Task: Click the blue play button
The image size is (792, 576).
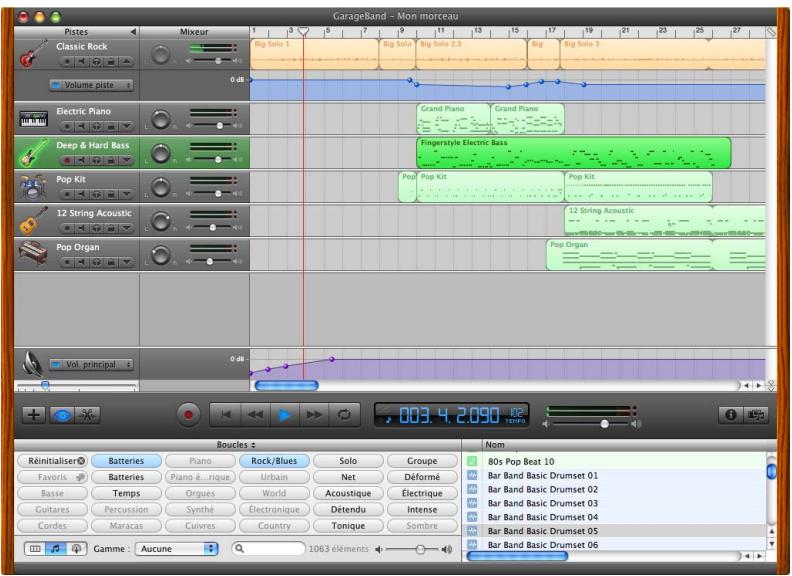Action: point(284,415)
